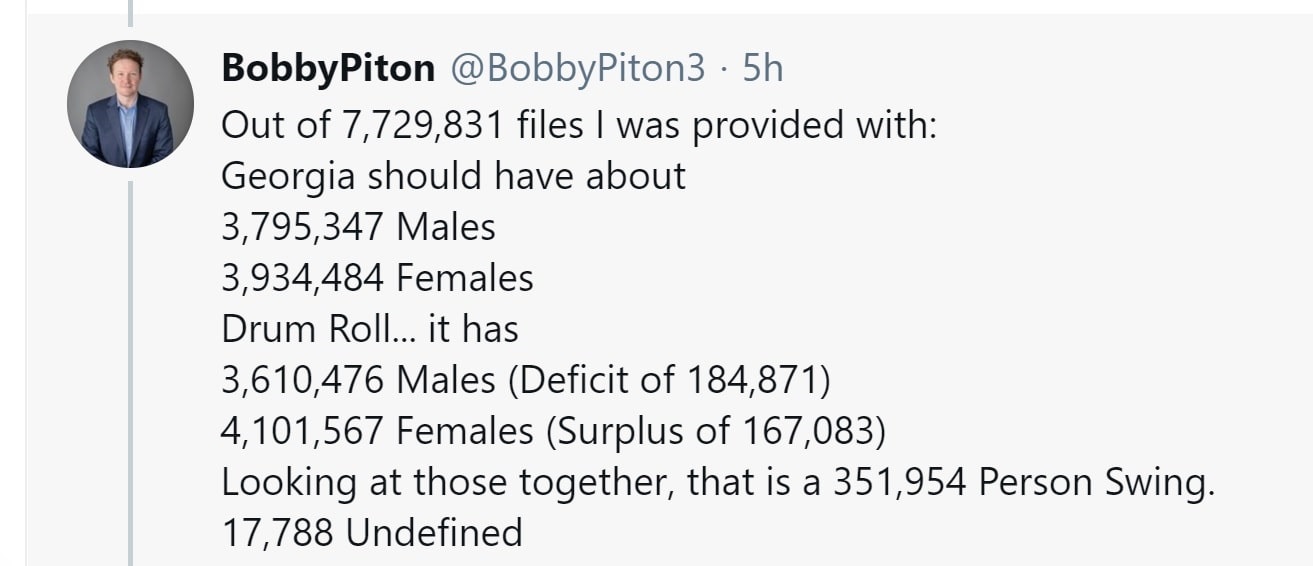Click the line starting 'Out of 7,729,831 files'
Image resolution: width=1313 pixels, height=566 pixels.
pyautogui.click(x=578, y=125)
